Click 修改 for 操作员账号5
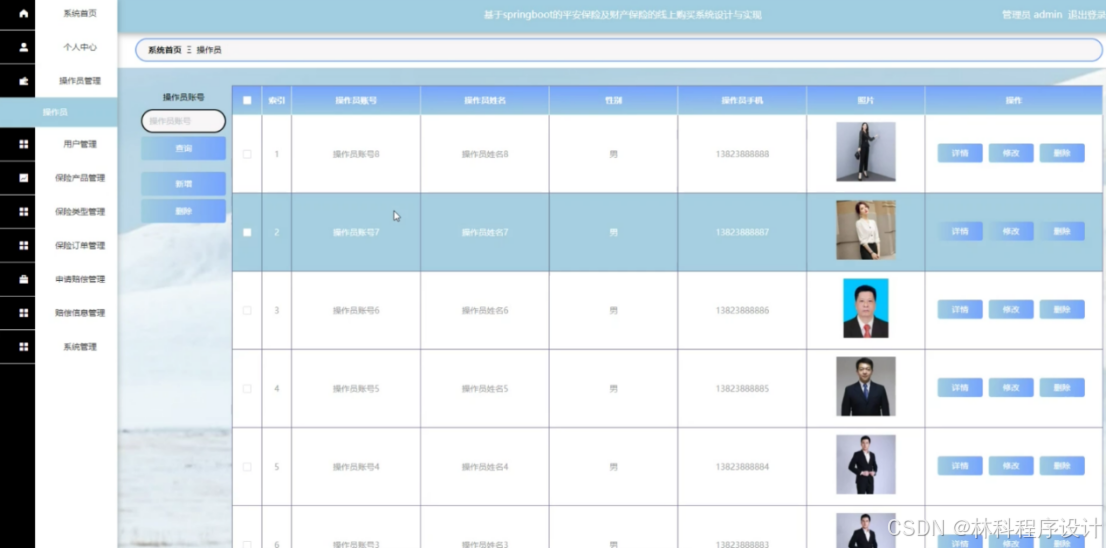Viewport: 1106px width, 548px height. pos(1011,388)
